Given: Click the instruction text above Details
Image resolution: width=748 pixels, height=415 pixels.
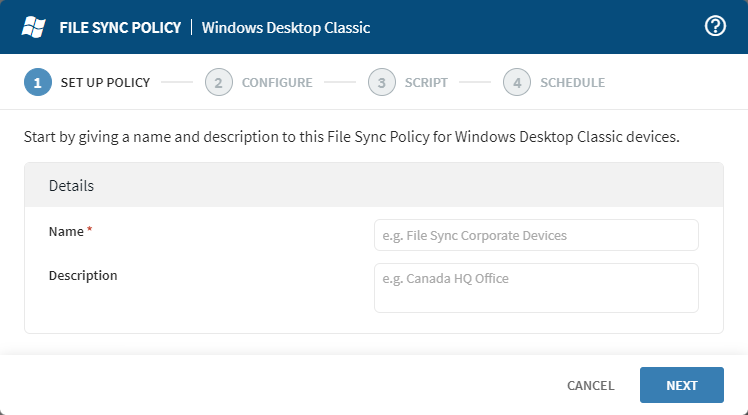Looking at the screenshot, I should tap(351, 136).
